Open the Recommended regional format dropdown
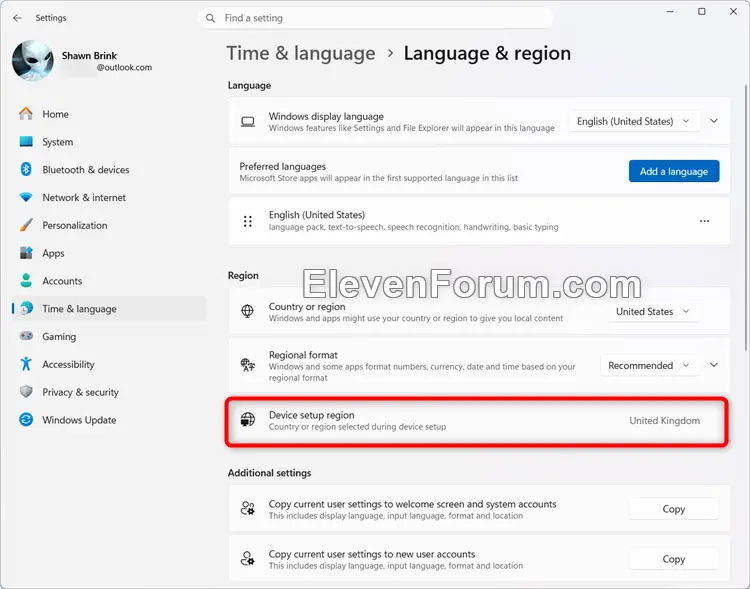750x589 pixels. (650, 366)
